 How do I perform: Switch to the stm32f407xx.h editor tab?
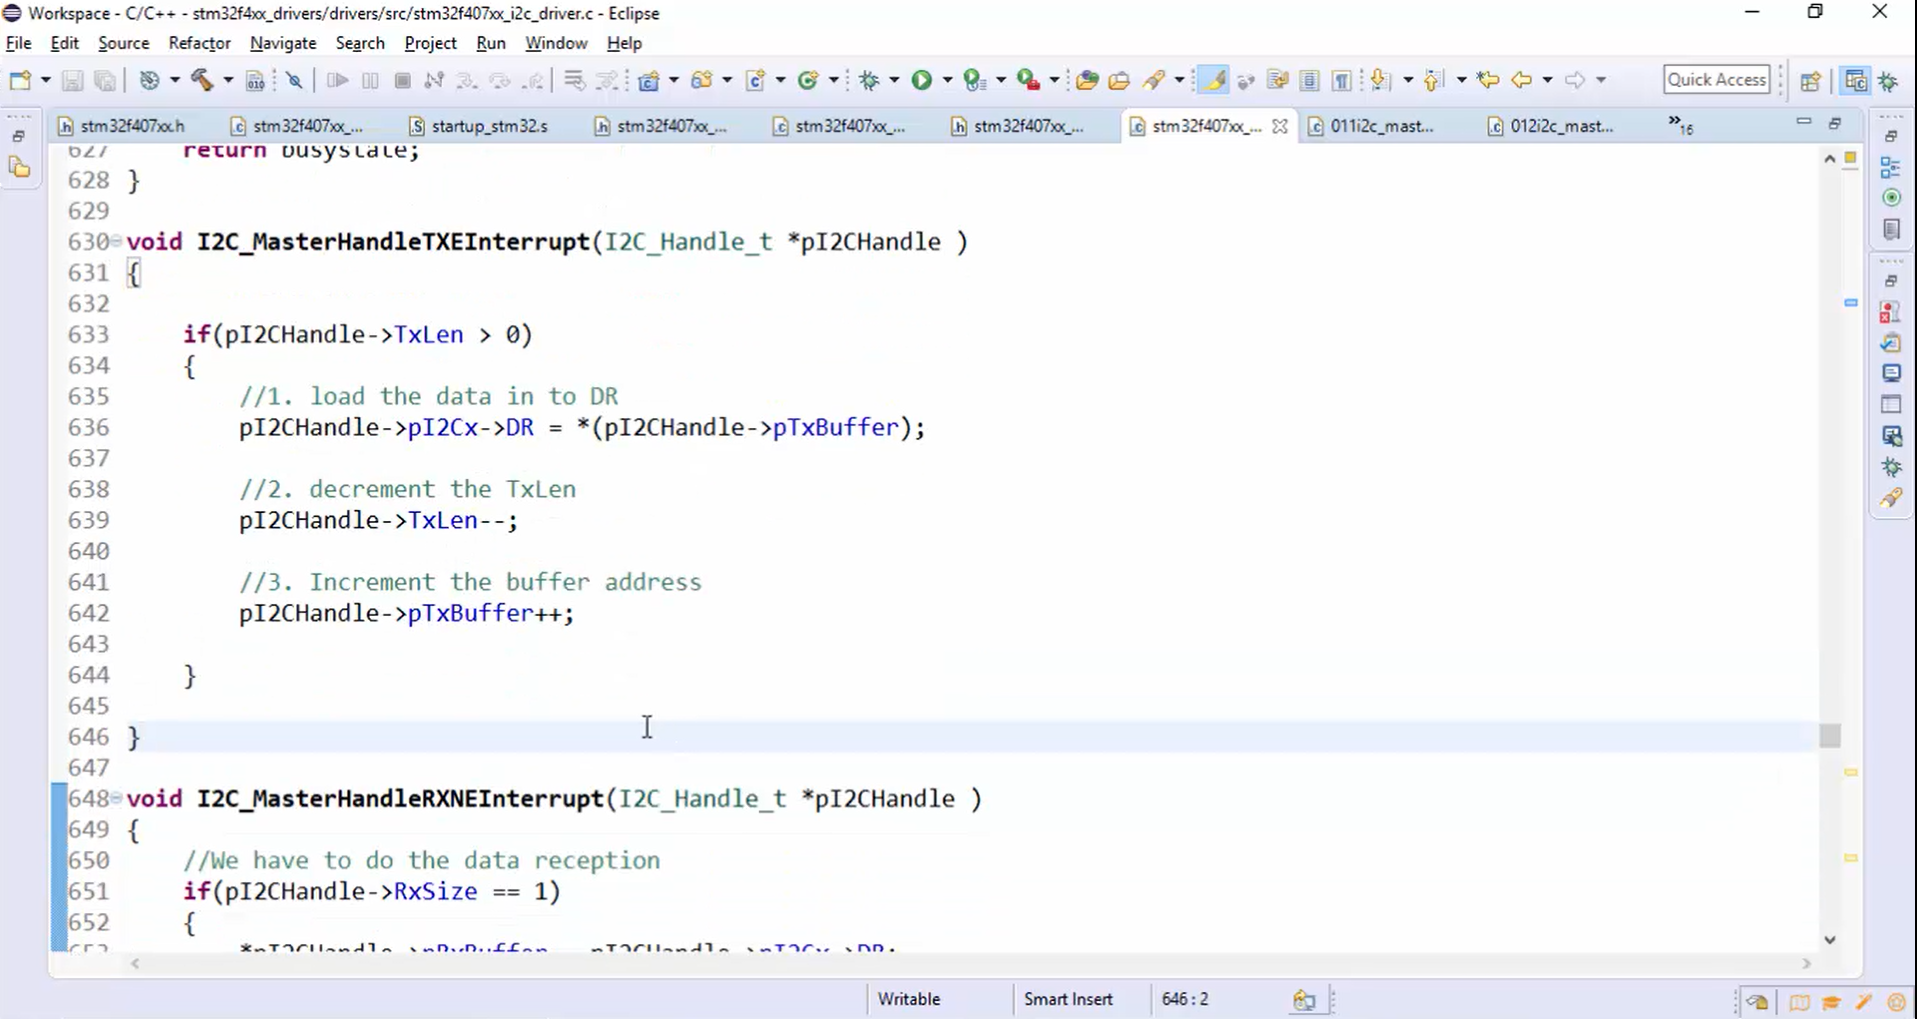click(122, 126)
